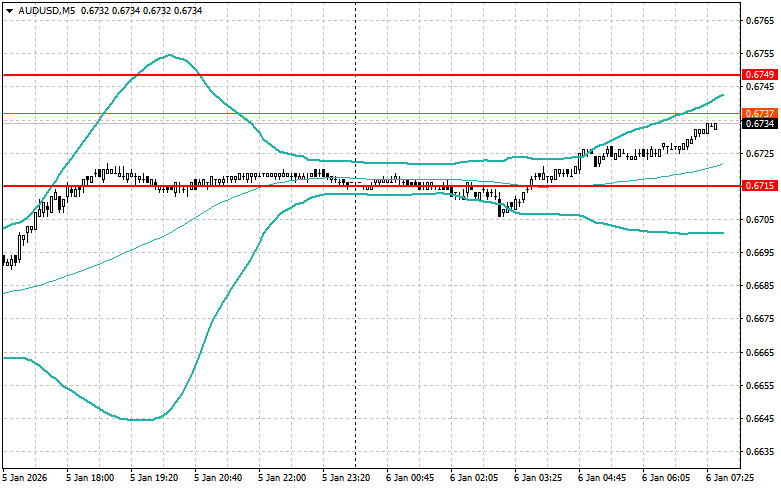Click the 0.6675 price axis value
The image size is (781, 489).
point(760,319)
